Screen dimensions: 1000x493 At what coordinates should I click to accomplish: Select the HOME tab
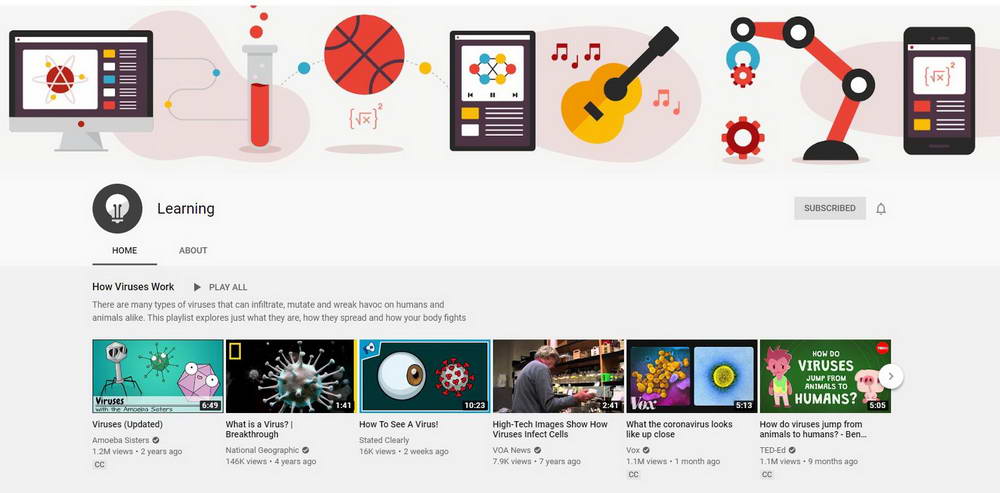[x=124, y=251]
